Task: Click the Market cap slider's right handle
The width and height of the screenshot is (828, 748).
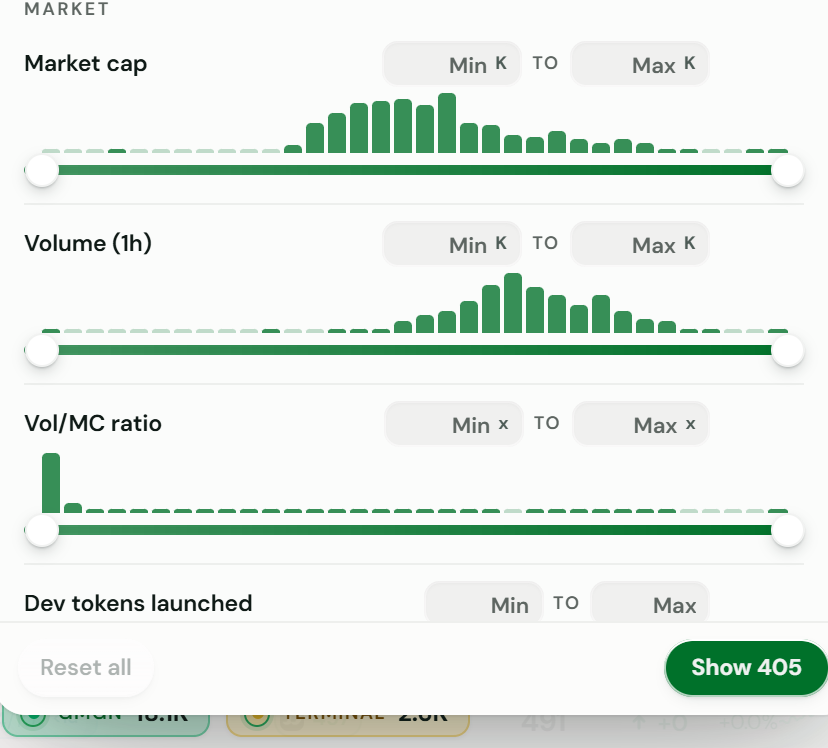Action: [787, 171]
